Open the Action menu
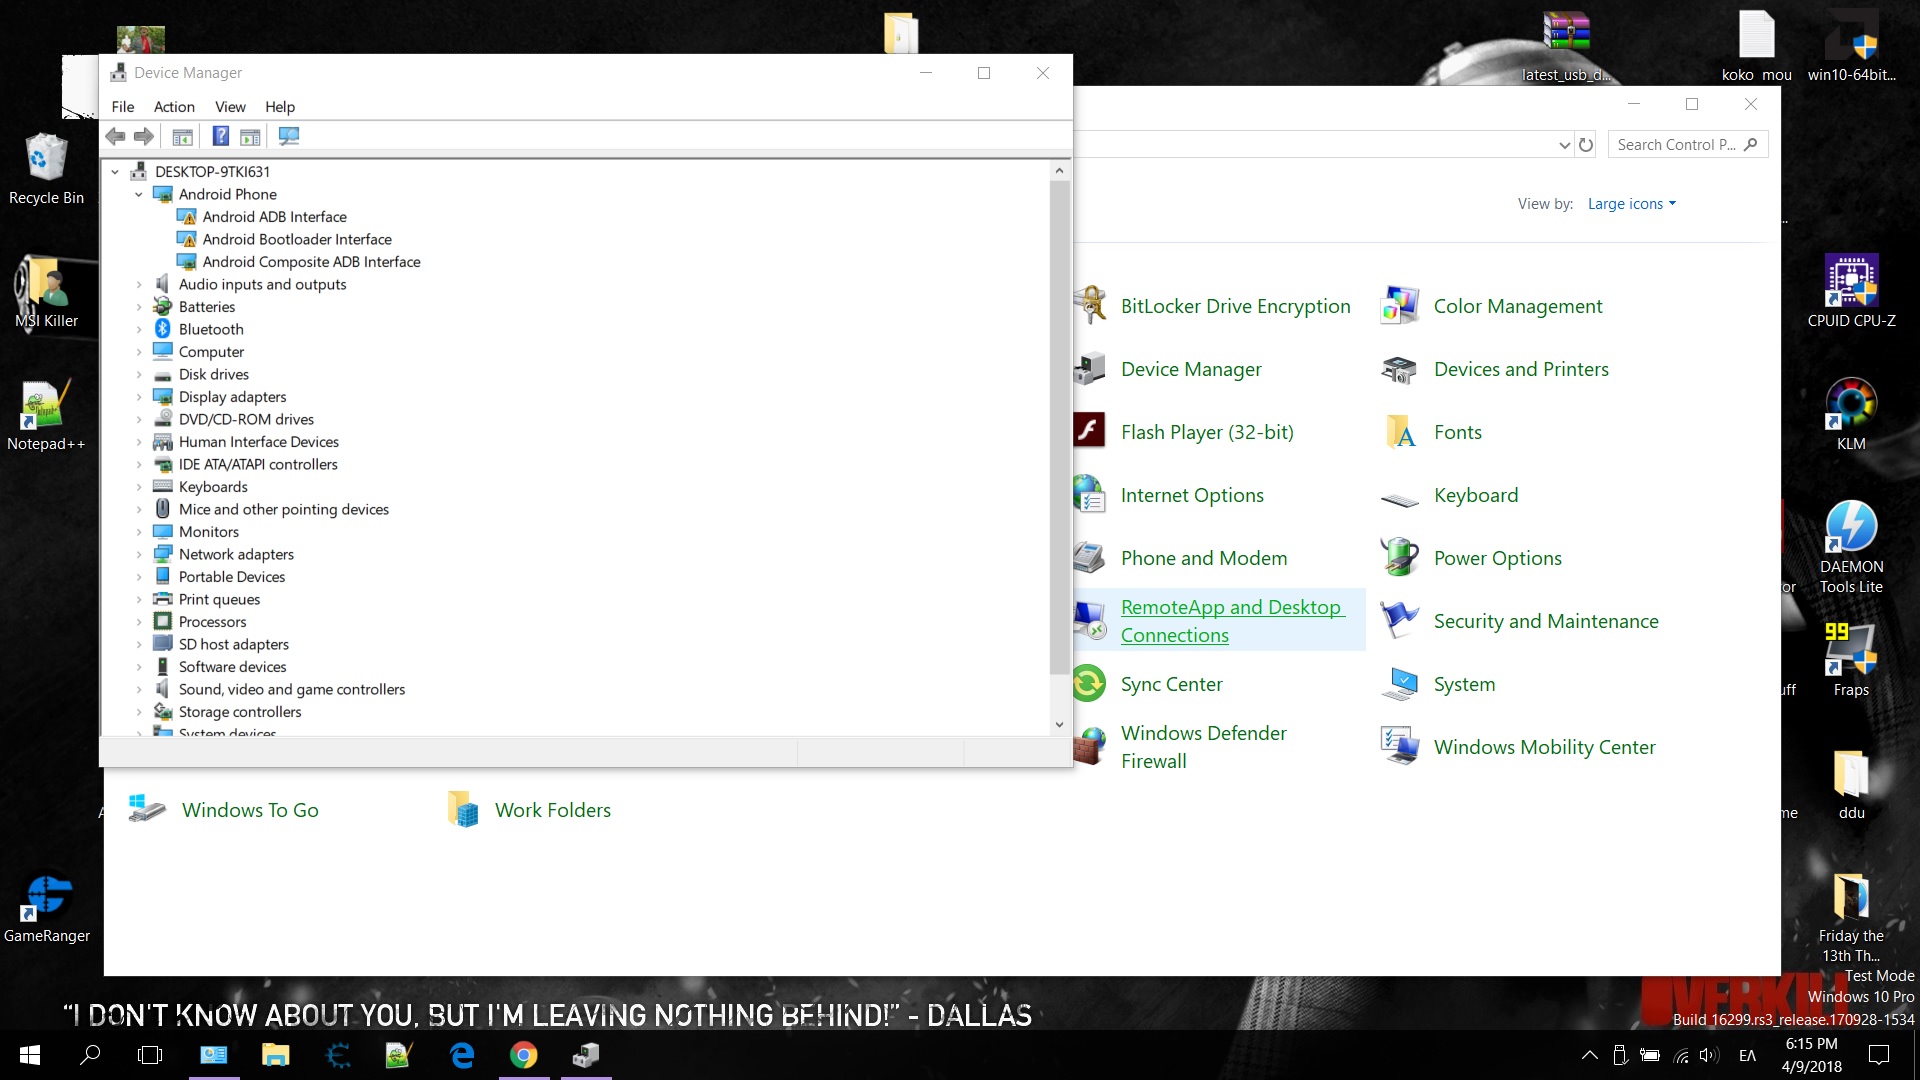This screenshot has width=1920, height=1080. pos(174,107)
